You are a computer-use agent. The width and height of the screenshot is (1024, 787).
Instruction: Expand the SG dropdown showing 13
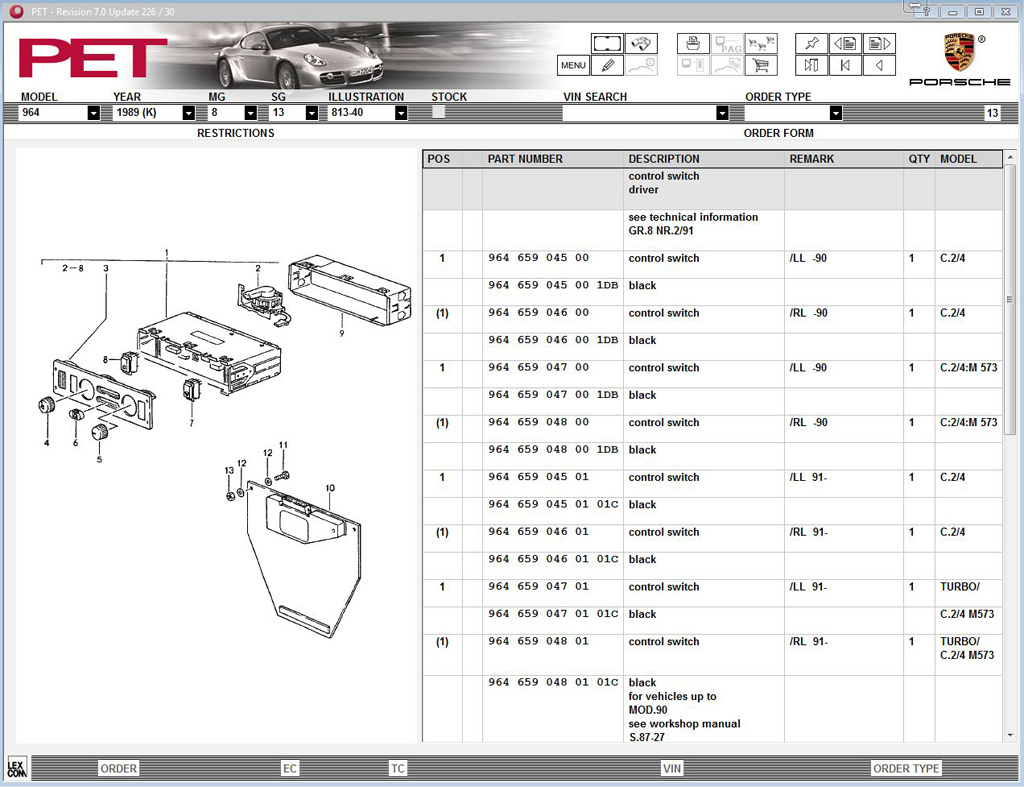click(312, 113)
